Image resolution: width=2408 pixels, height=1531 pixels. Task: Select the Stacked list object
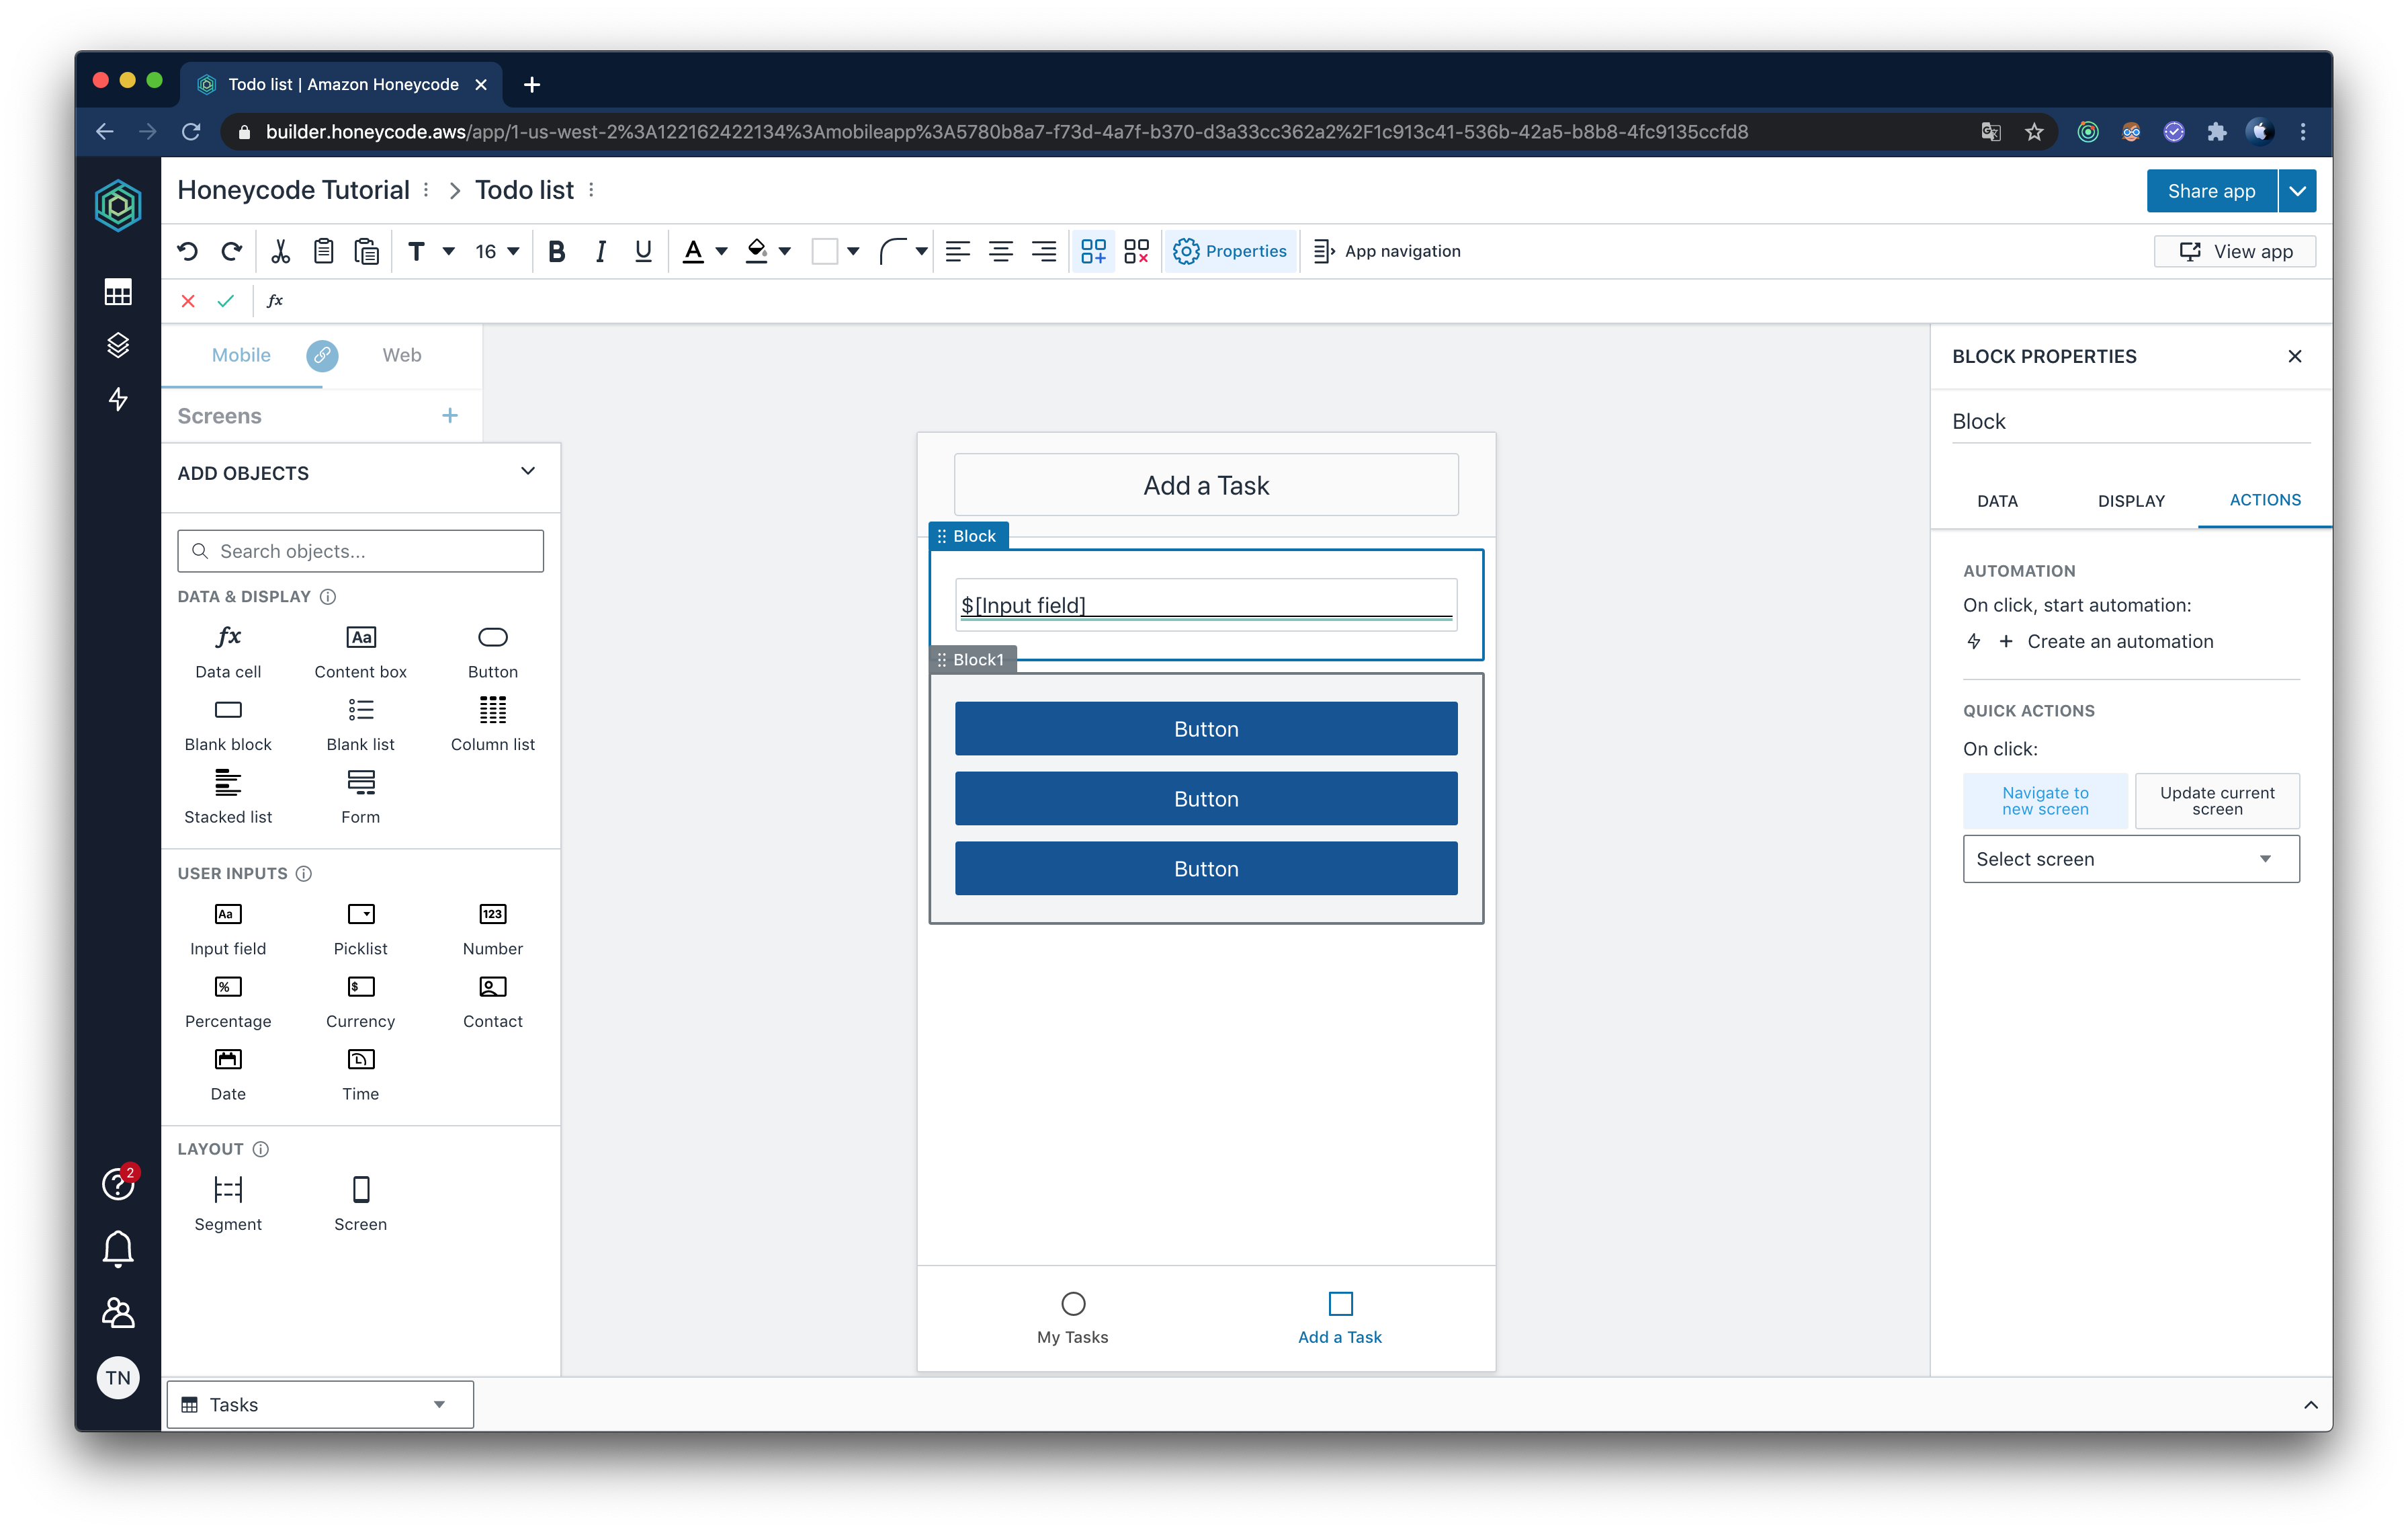click(228, 797)
